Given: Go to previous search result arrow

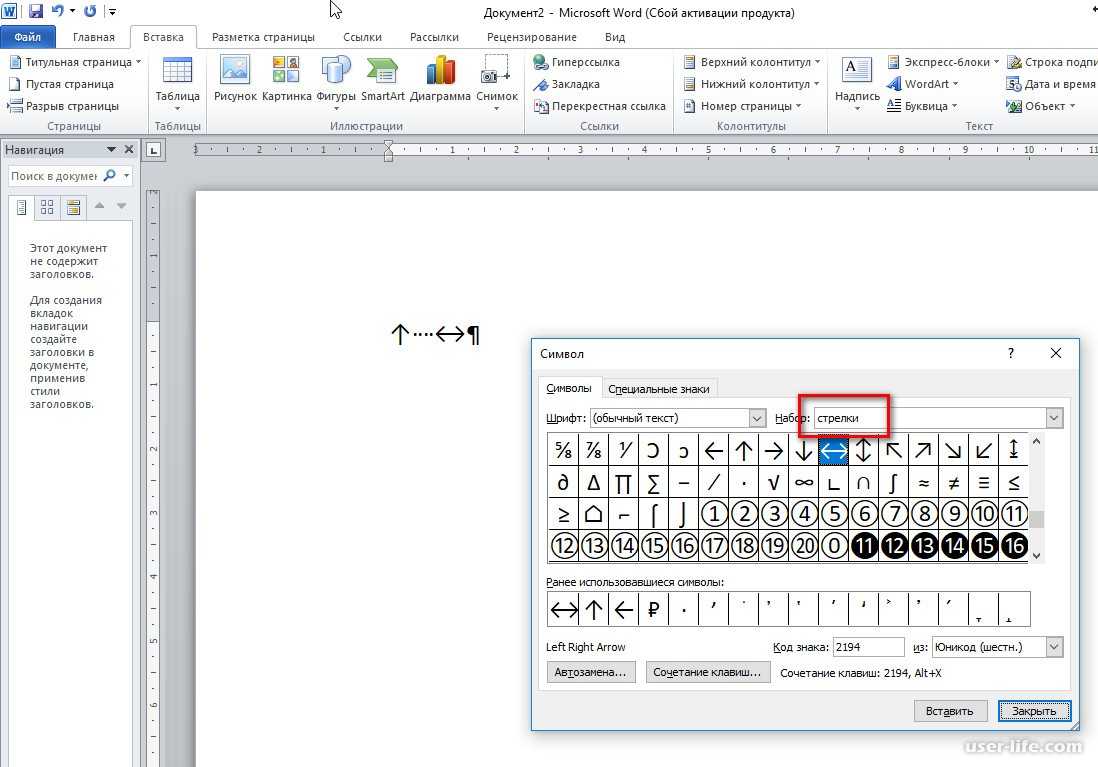Looking at the screenshot, I should point(99,205).
